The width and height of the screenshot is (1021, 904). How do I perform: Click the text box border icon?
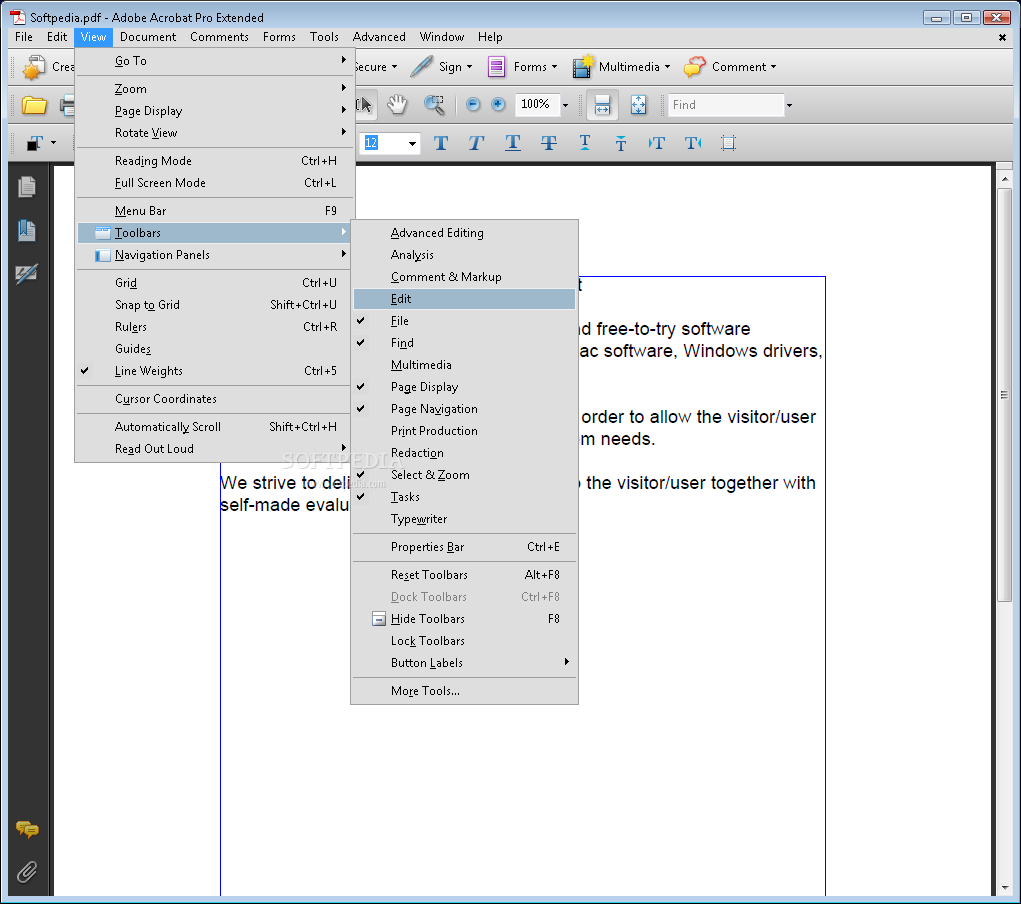coord(729,143)
